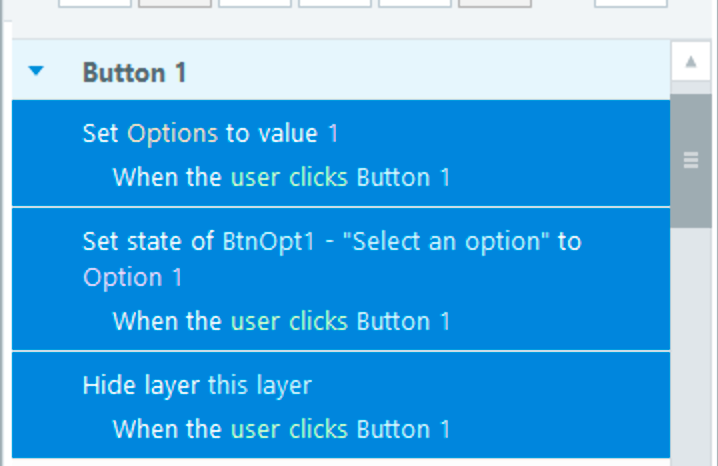Click the Option 1 state link
The height and width of the screenshot is (466, 718).
pos(132,278)
